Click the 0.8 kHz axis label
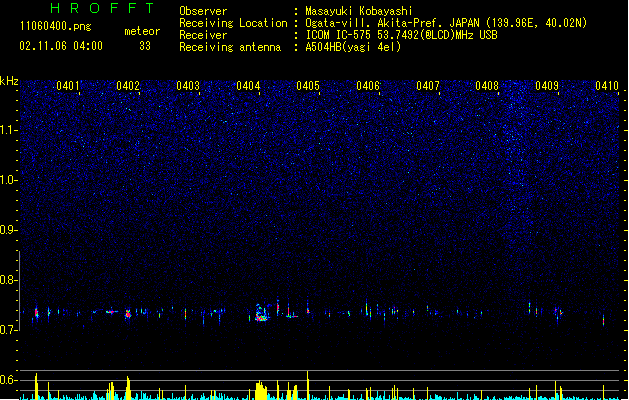The width and height of the screenshot is (629, 400). point(8,280)
